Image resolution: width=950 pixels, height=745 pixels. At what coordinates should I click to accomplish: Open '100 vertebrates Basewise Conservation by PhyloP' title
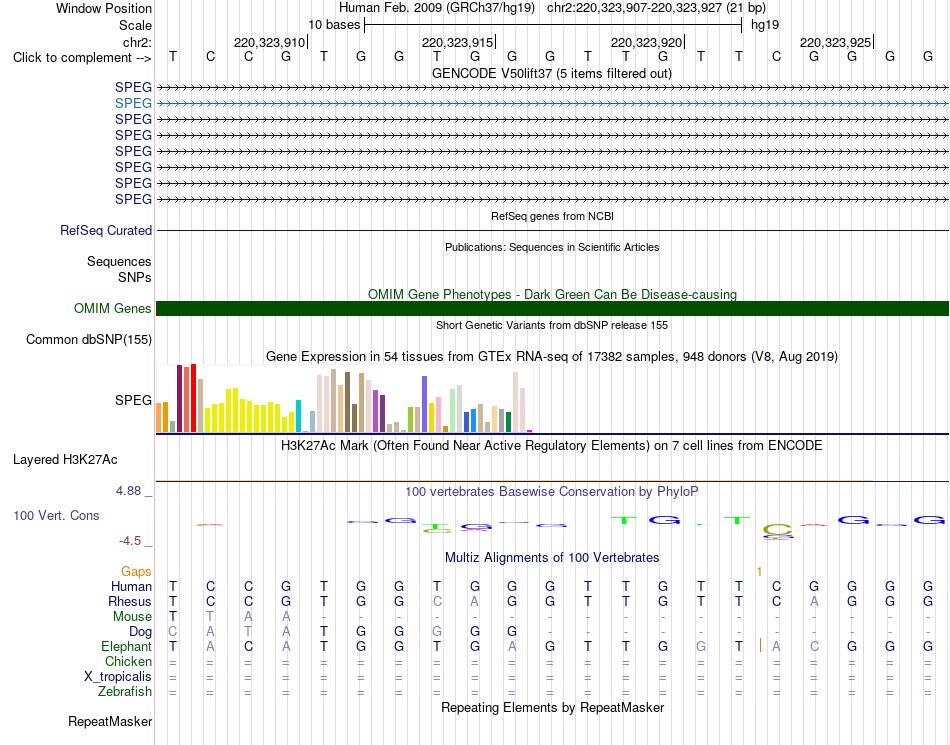(552, 491)
